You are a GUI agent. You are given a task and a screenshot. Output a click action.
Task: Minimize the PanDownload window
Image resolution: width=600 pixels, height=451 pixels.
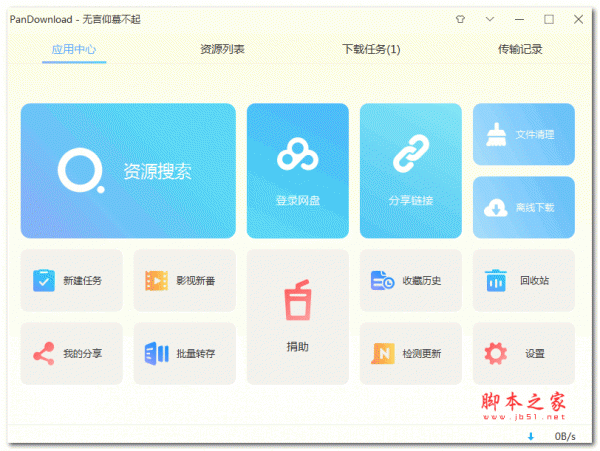519,19
